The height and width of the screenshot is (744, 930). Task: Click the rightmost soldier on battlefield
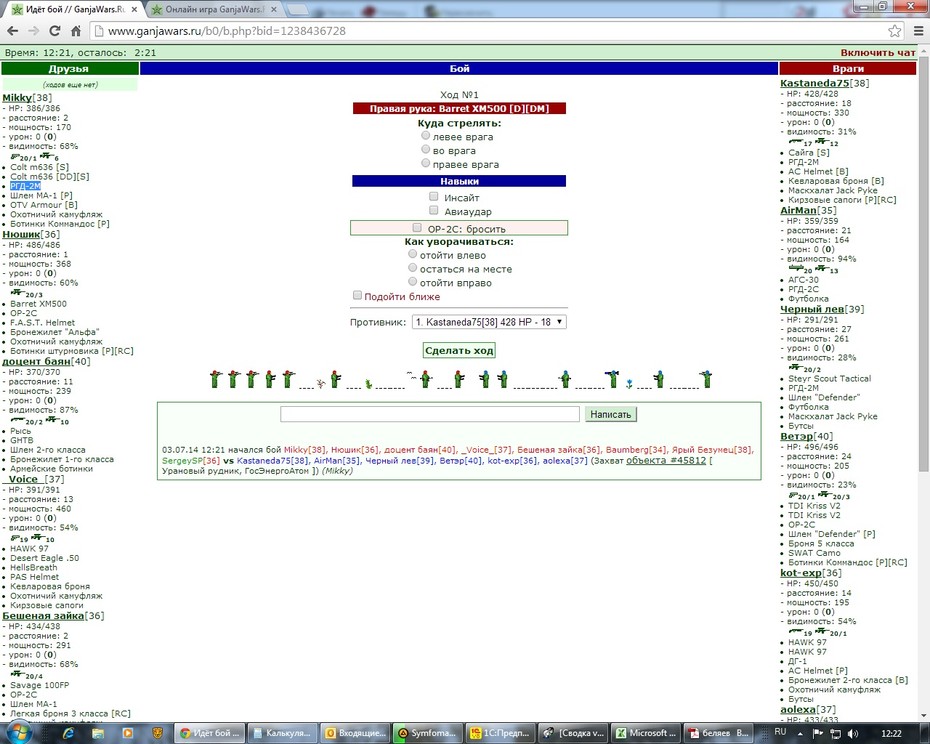[x=706, y=379]
